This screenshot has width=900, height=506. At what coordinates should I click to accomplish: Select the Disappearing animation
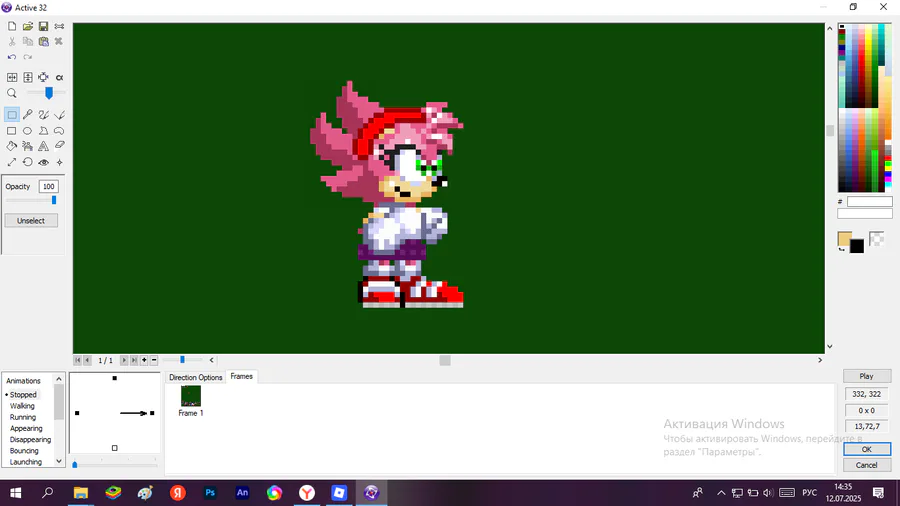30,439
